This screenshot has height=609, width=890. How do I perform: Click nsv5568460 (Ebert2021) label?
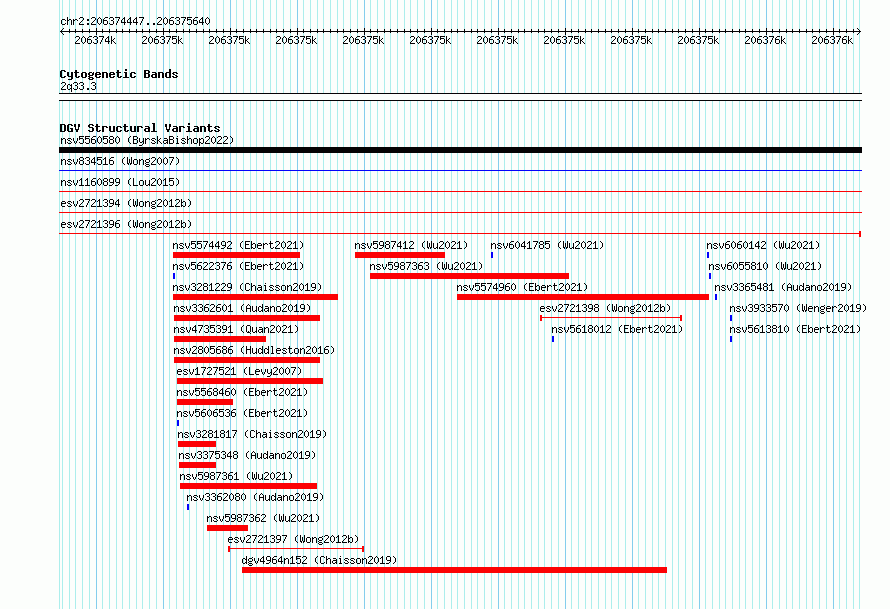242,392
